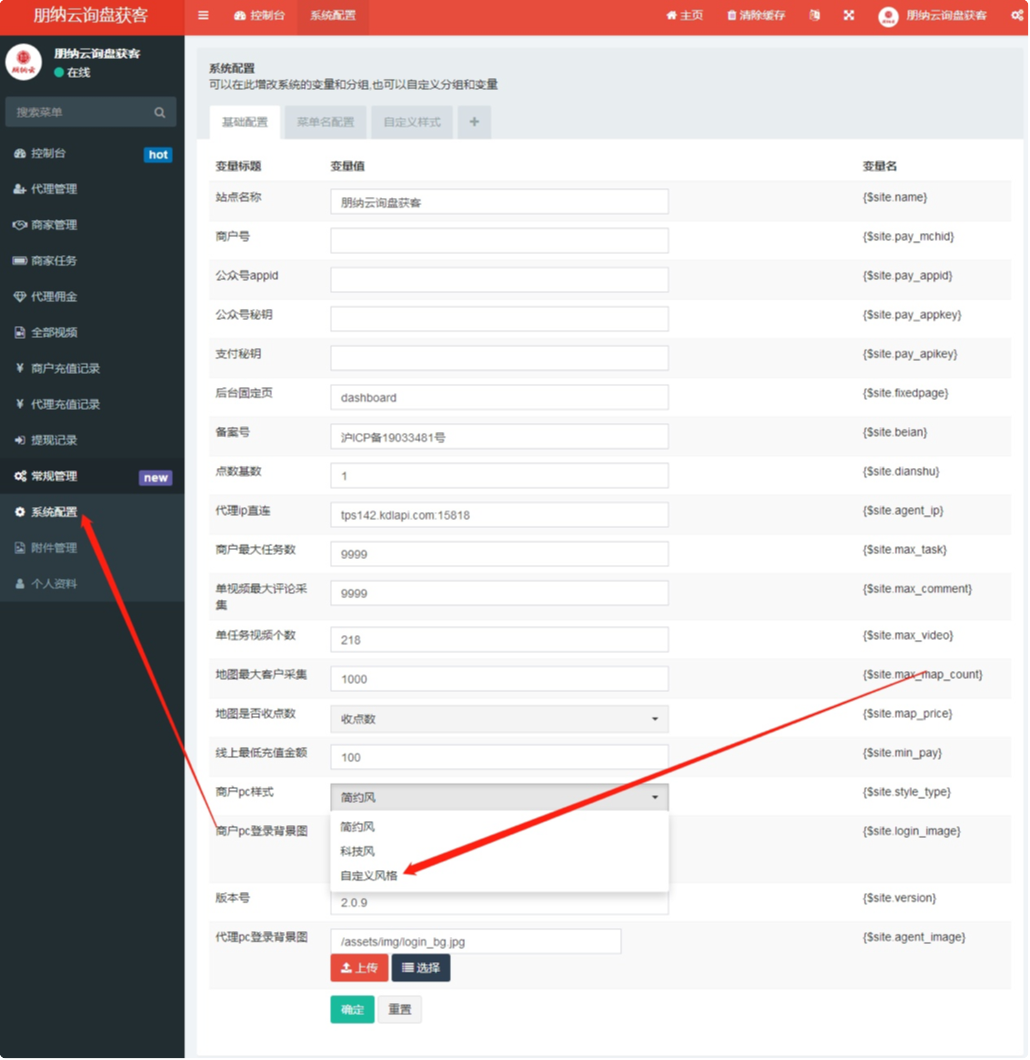Edit the 备案号 ICP field
Screen dimensions: 1030x1060
pos(499,437)
